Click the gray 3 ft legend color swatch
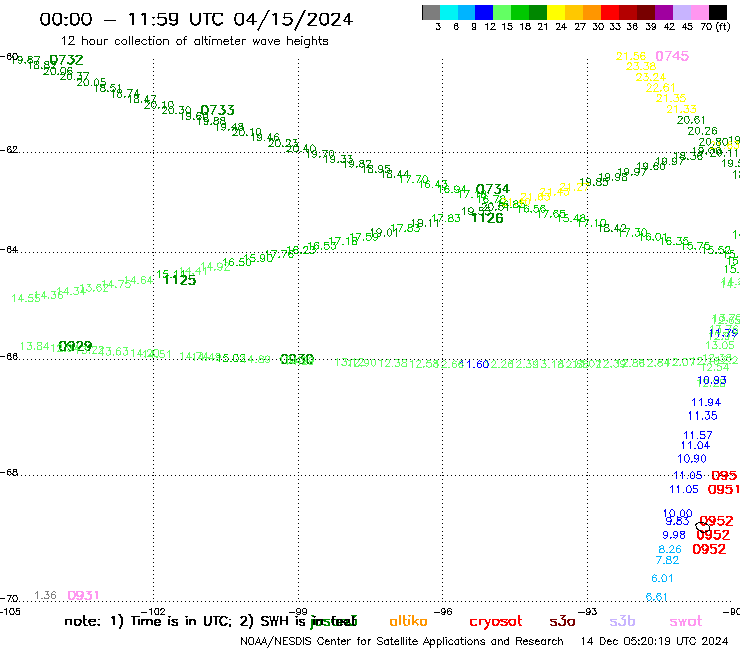 point(431,12)
